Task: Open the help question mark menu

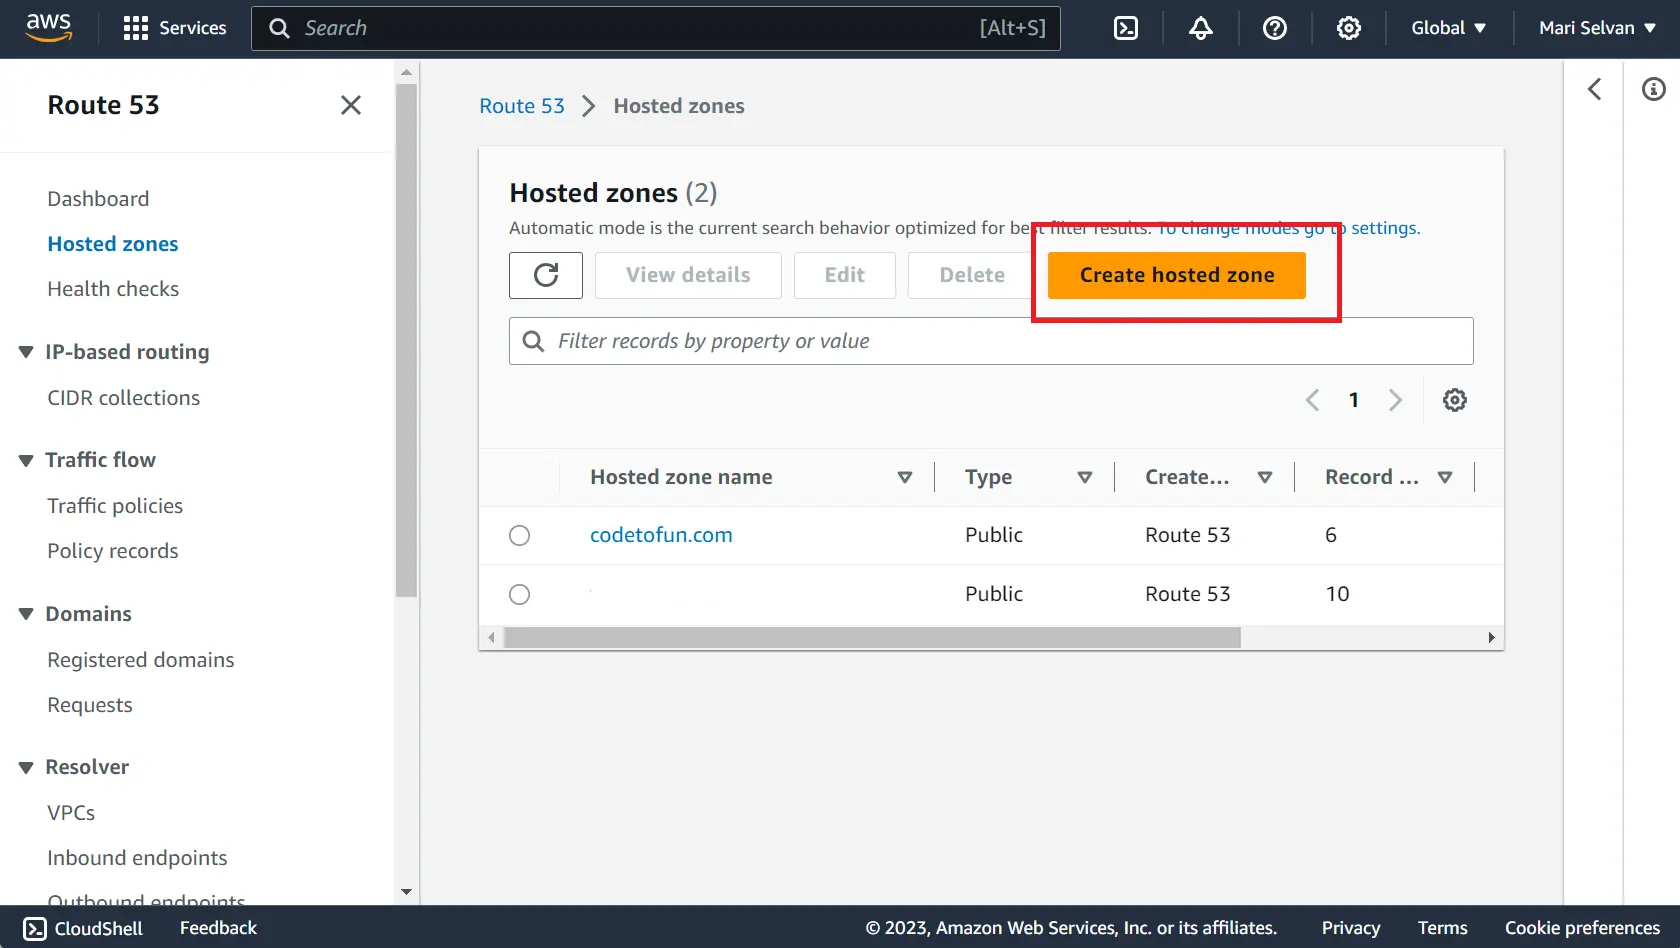Action: (1275, 28)
